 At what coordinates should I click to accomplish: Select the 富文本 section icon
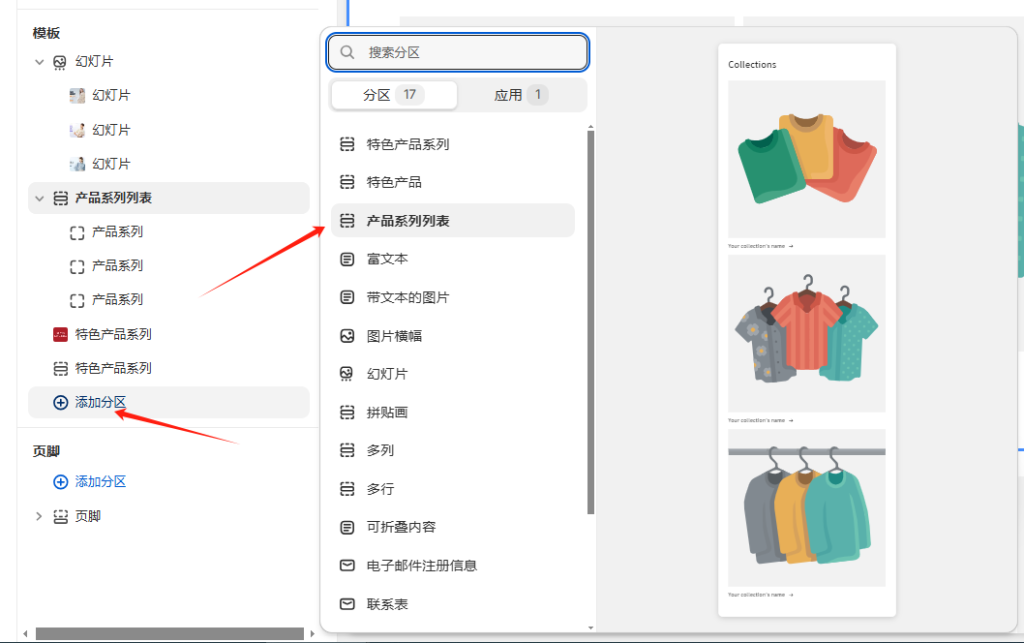click(x=345, y=258)
